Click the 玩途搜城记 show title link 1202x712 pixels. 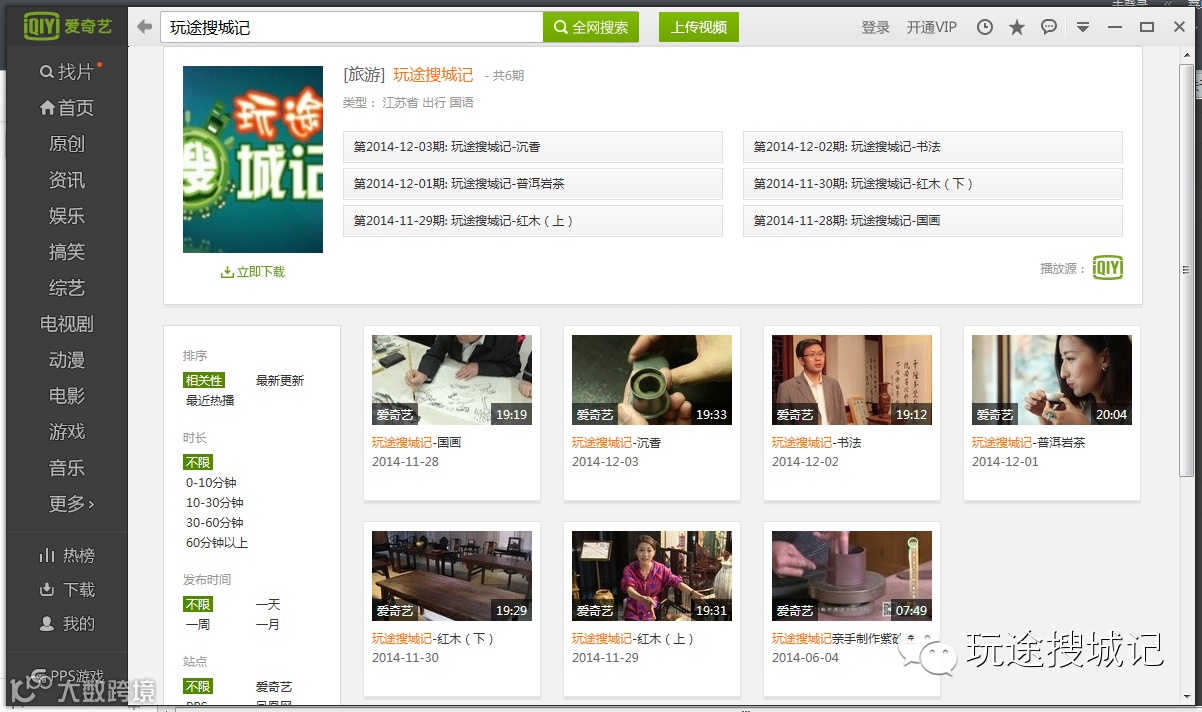(x=433, y=75)
